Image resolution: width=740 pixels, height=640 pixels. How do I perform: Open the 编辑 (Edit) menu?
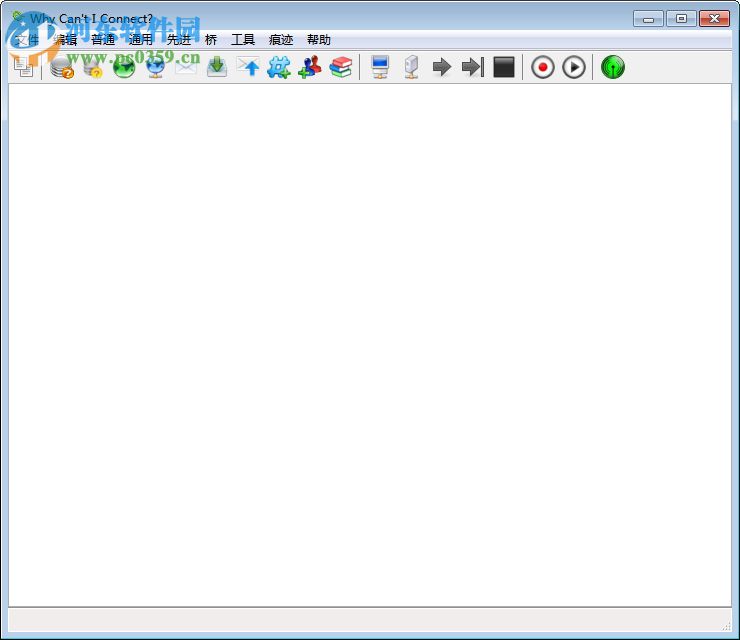[65, 40]
